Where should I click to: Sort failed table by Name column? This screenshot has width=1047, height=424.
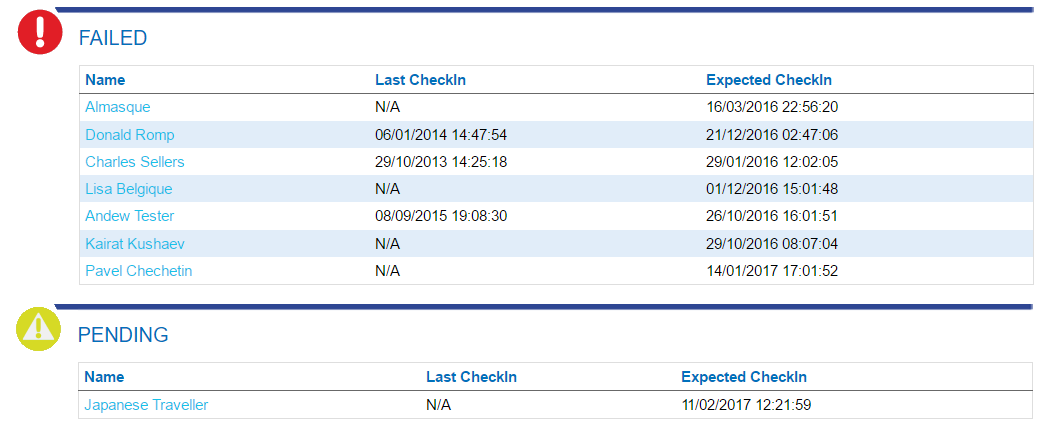(x=105, y=80)
